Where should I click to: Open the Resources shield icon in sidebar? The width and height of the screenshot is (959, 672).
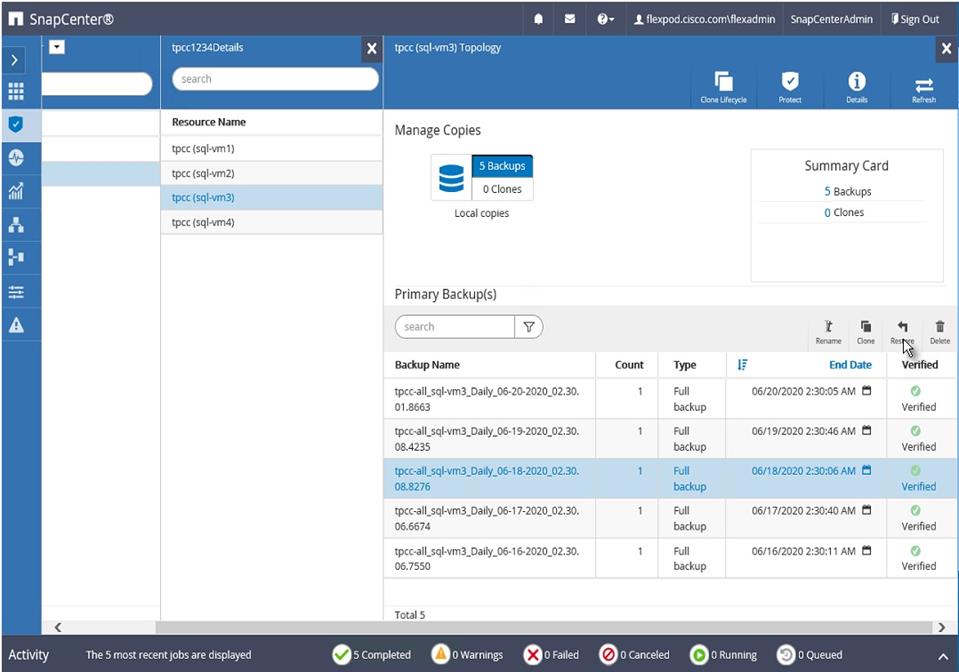16,124
